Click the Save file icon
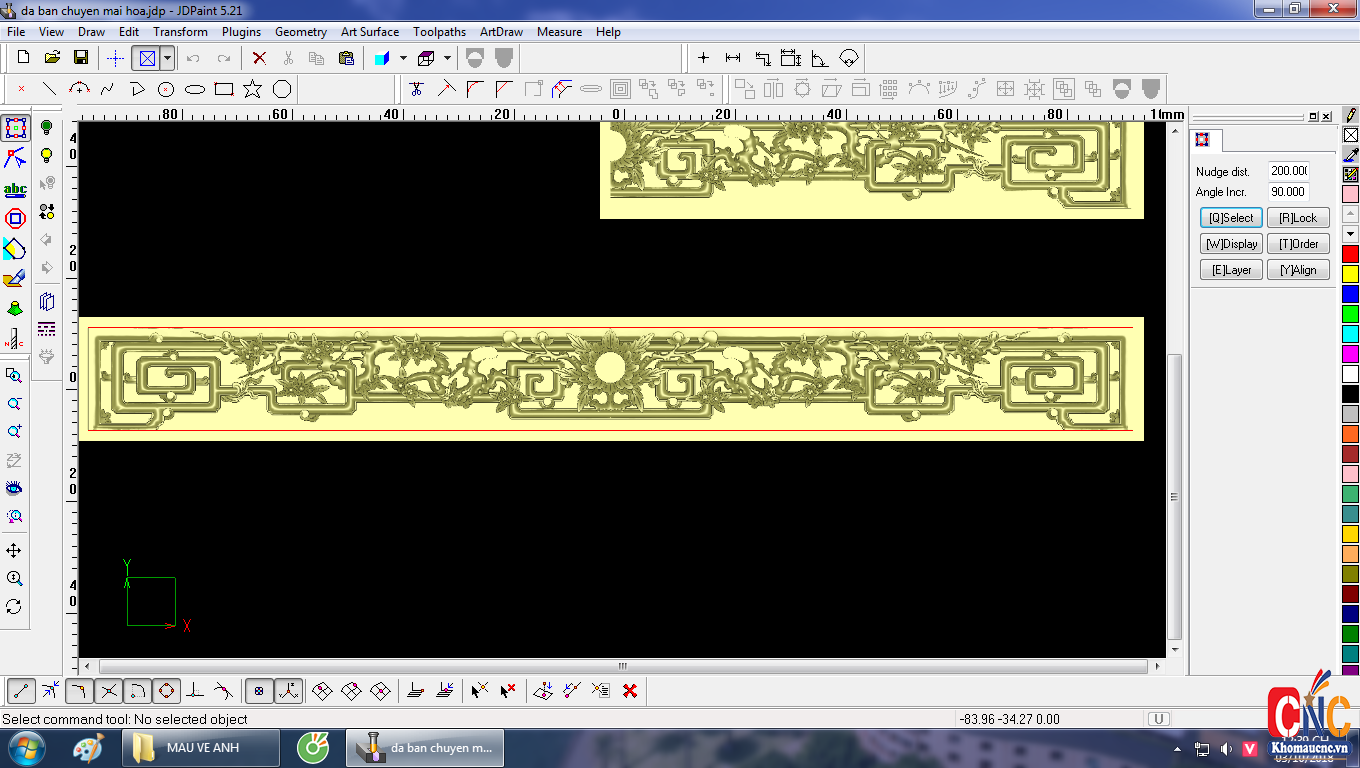The width and height of the screenshot is (1360, 768). point(81,58)
